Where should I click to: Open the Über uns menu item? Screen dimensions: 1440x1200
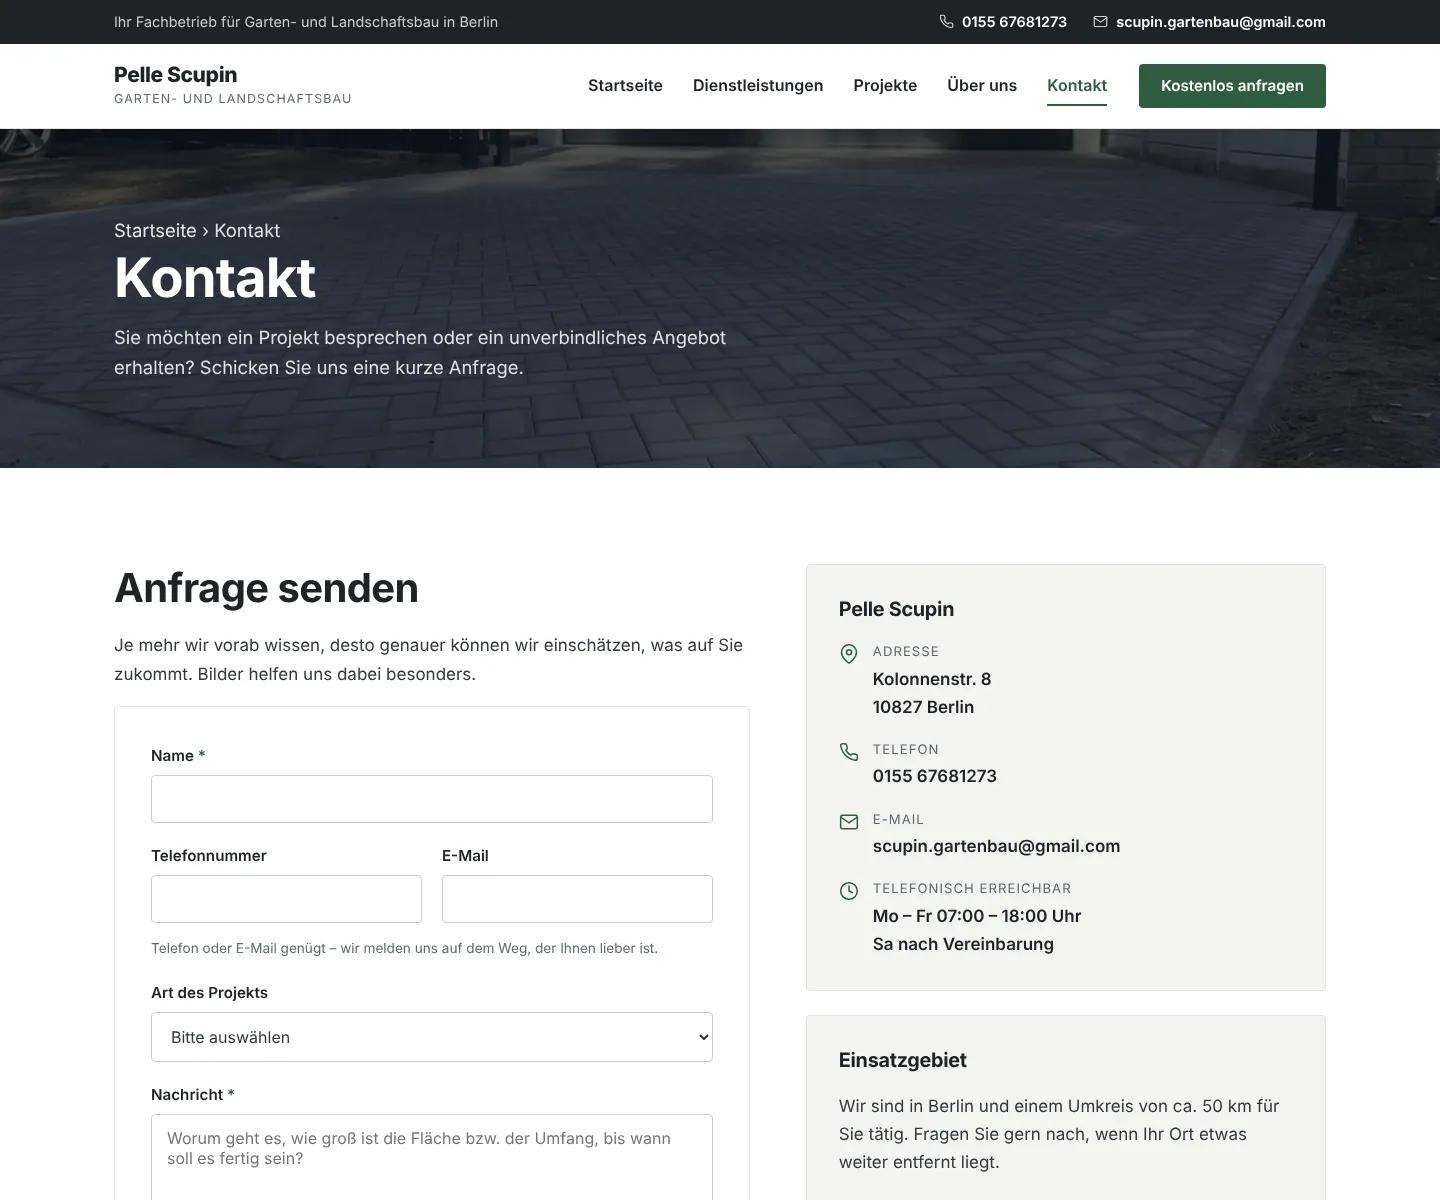[x=982, y=86]
